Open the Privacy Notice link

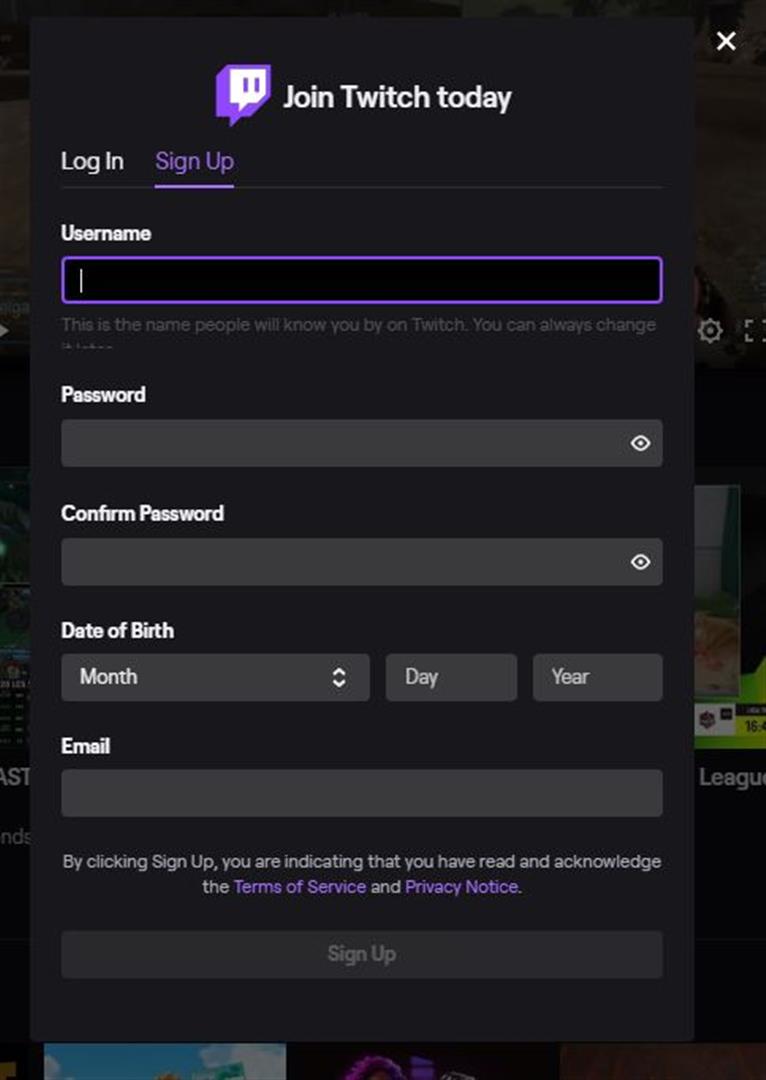tap(461, 887)
